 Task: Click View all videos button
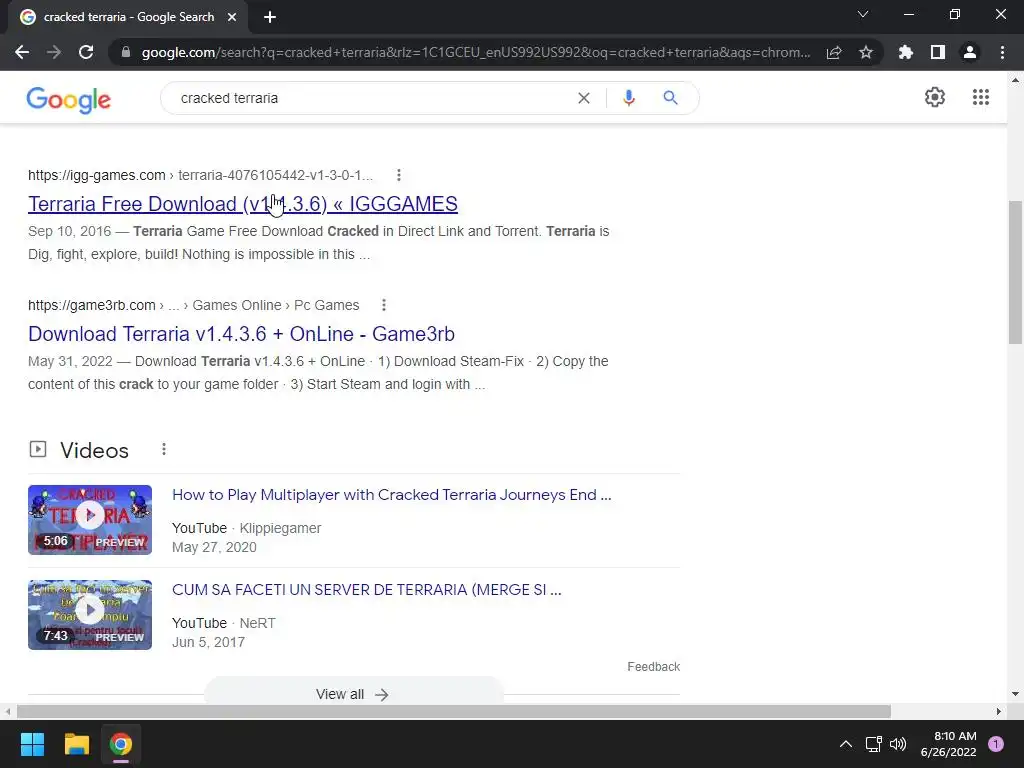click(353, 692)
